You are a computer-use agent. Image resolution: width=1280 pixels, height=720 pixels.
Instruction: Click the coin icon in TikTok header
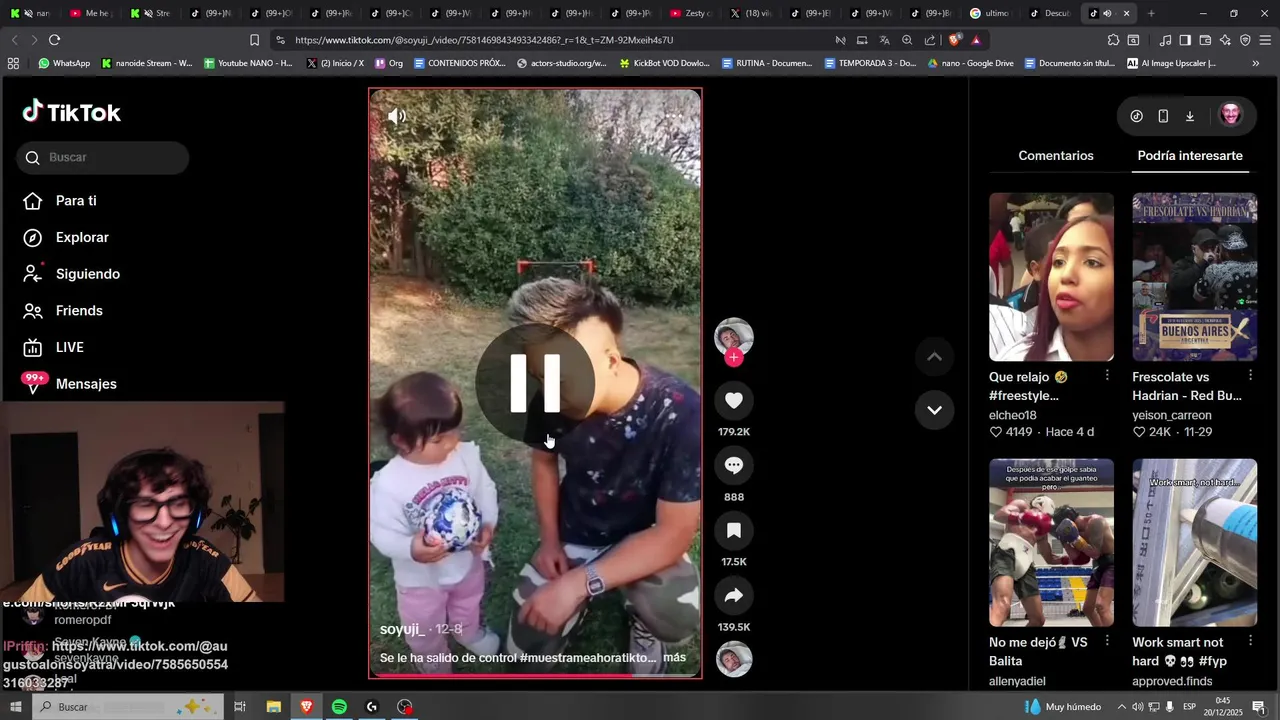point(1136,116)
